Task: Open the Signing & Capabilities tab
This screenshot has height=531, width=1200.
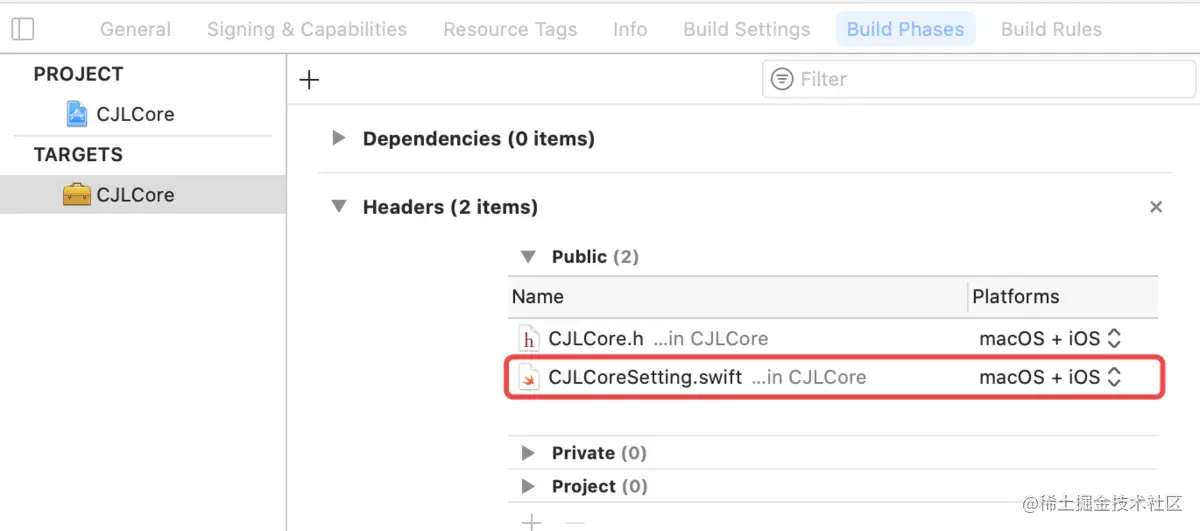Action: pos(306,29)
